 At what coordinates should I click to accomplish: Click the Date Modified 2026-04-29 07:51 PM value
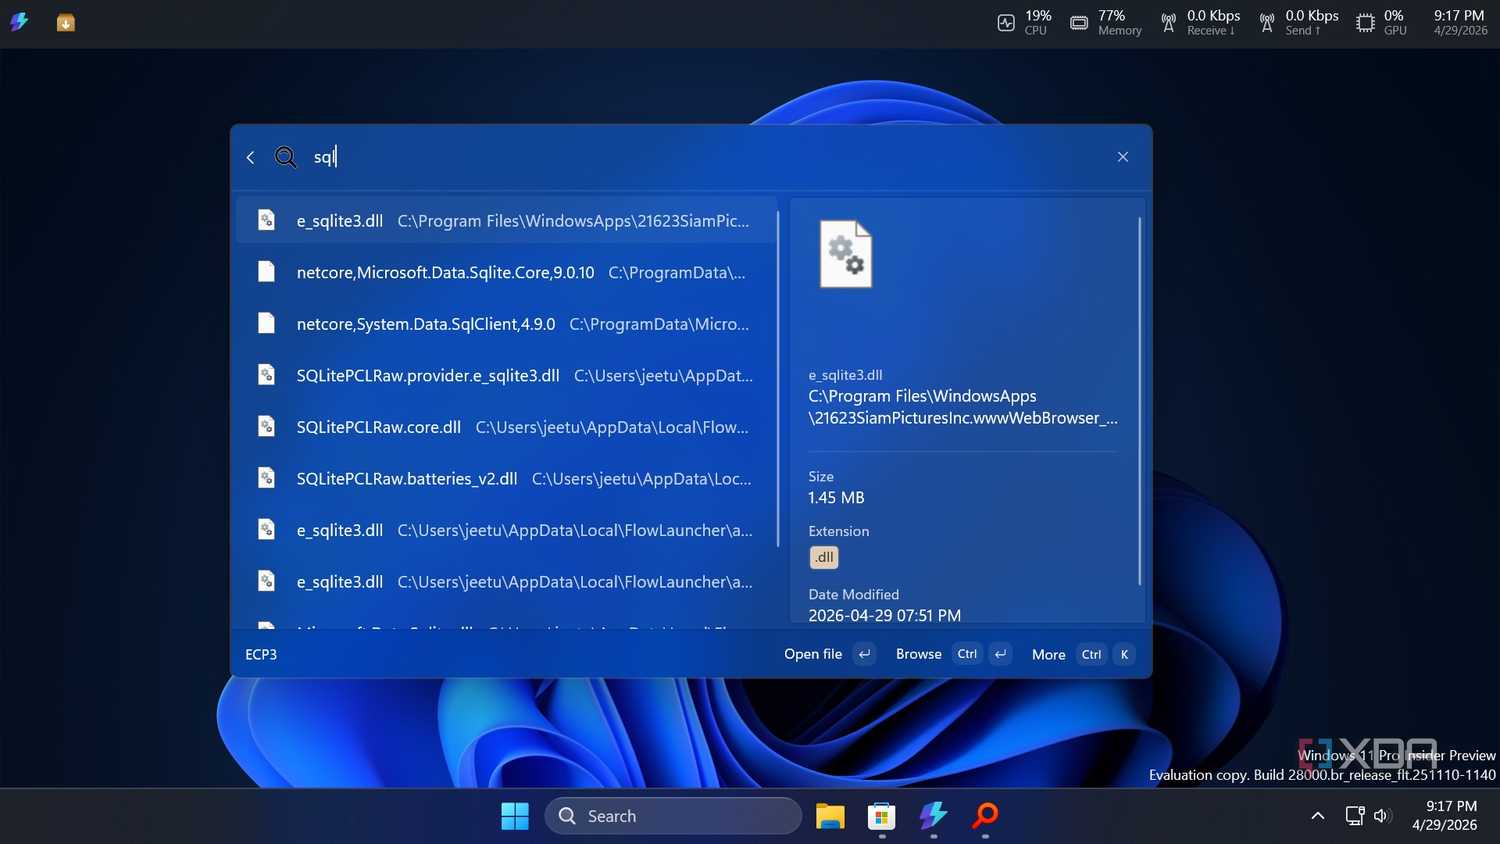point(885,616)
